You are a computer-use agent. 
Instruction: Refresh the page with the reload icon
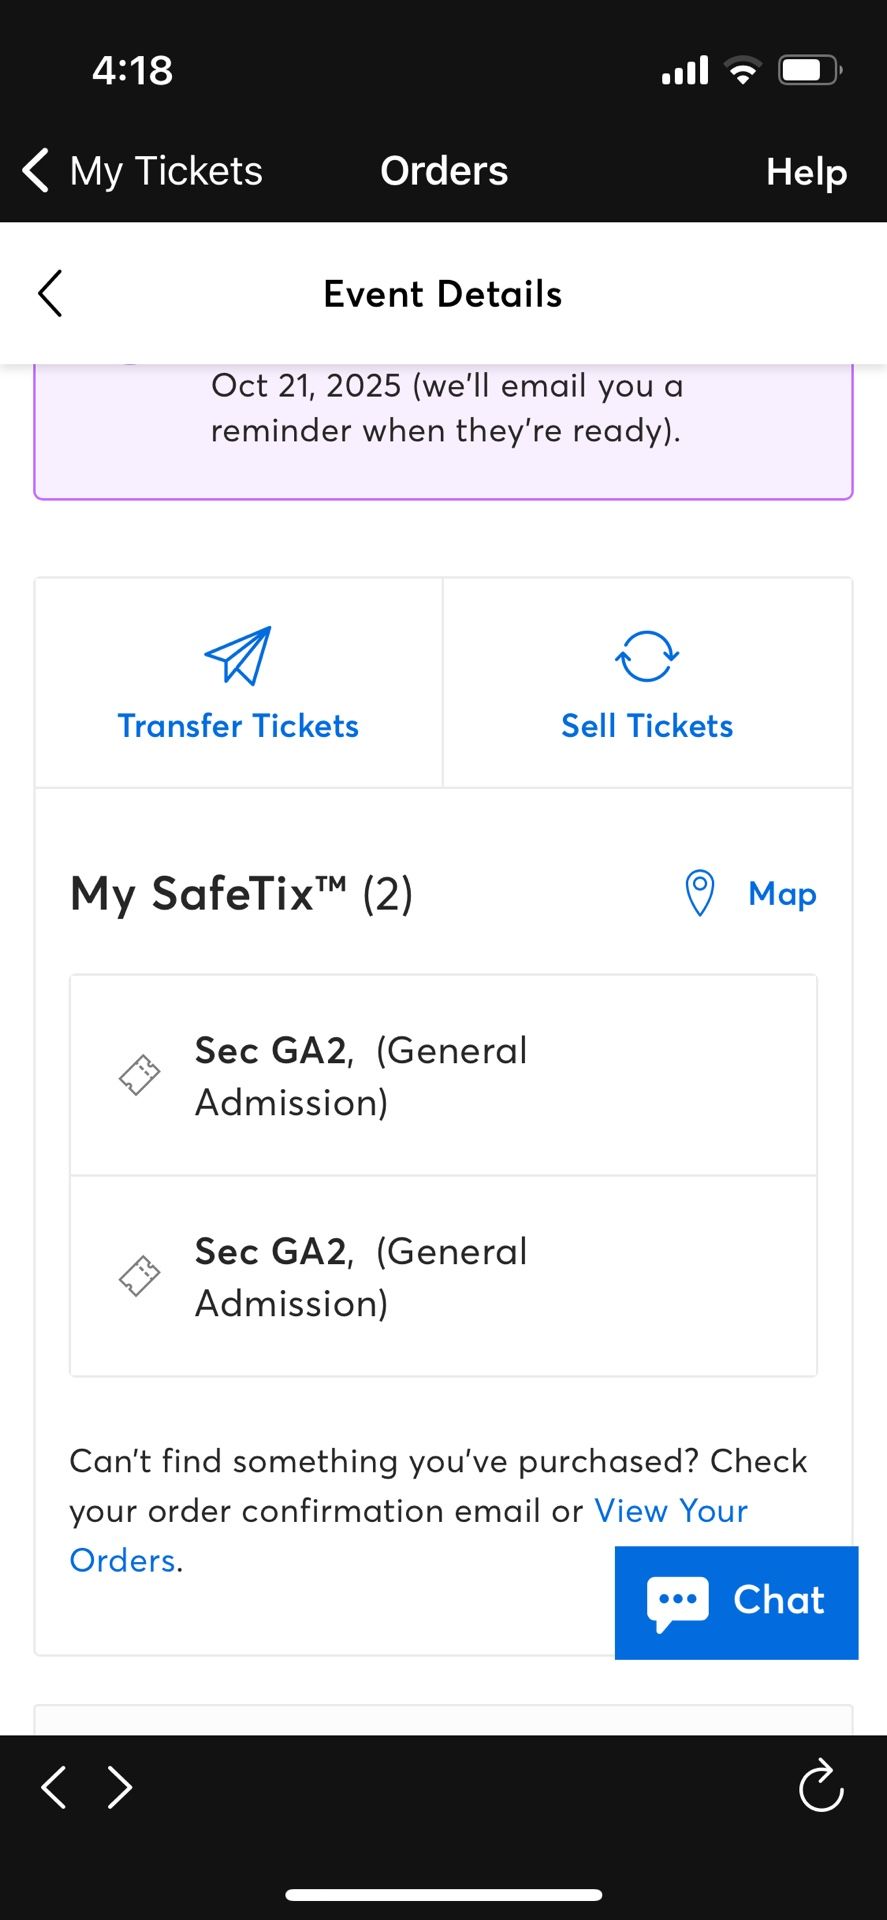click(x=820, y=1787)
